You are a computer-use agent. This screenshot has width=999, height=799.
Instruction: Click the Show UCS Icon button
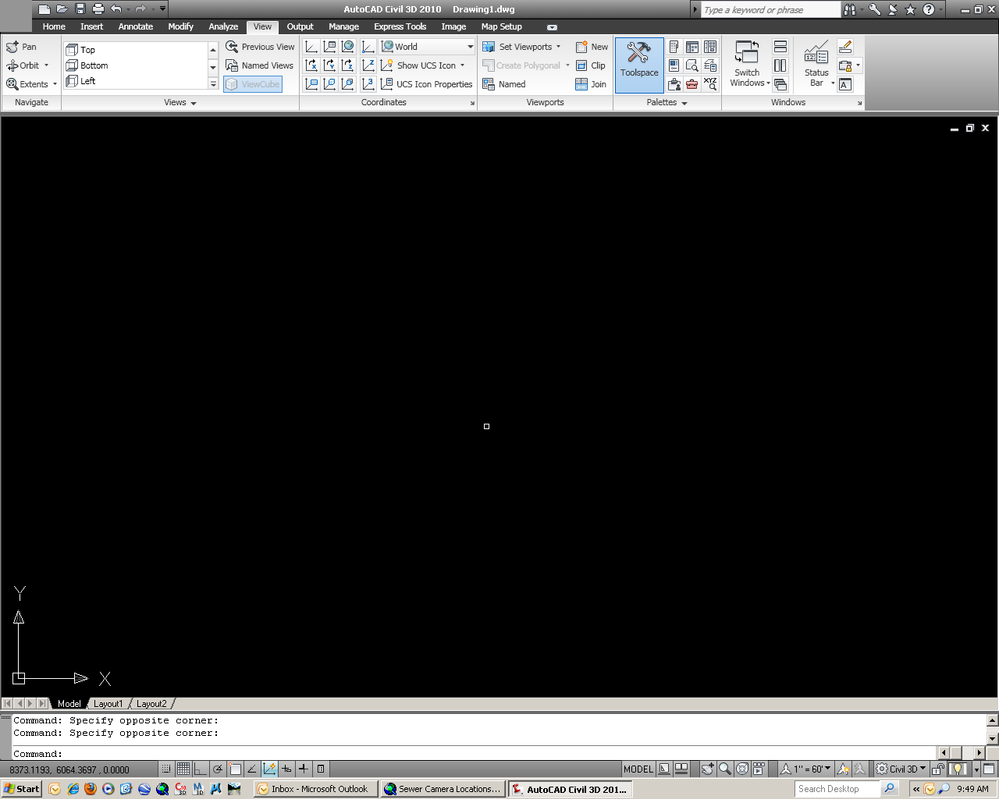click(x=418, y=65)
